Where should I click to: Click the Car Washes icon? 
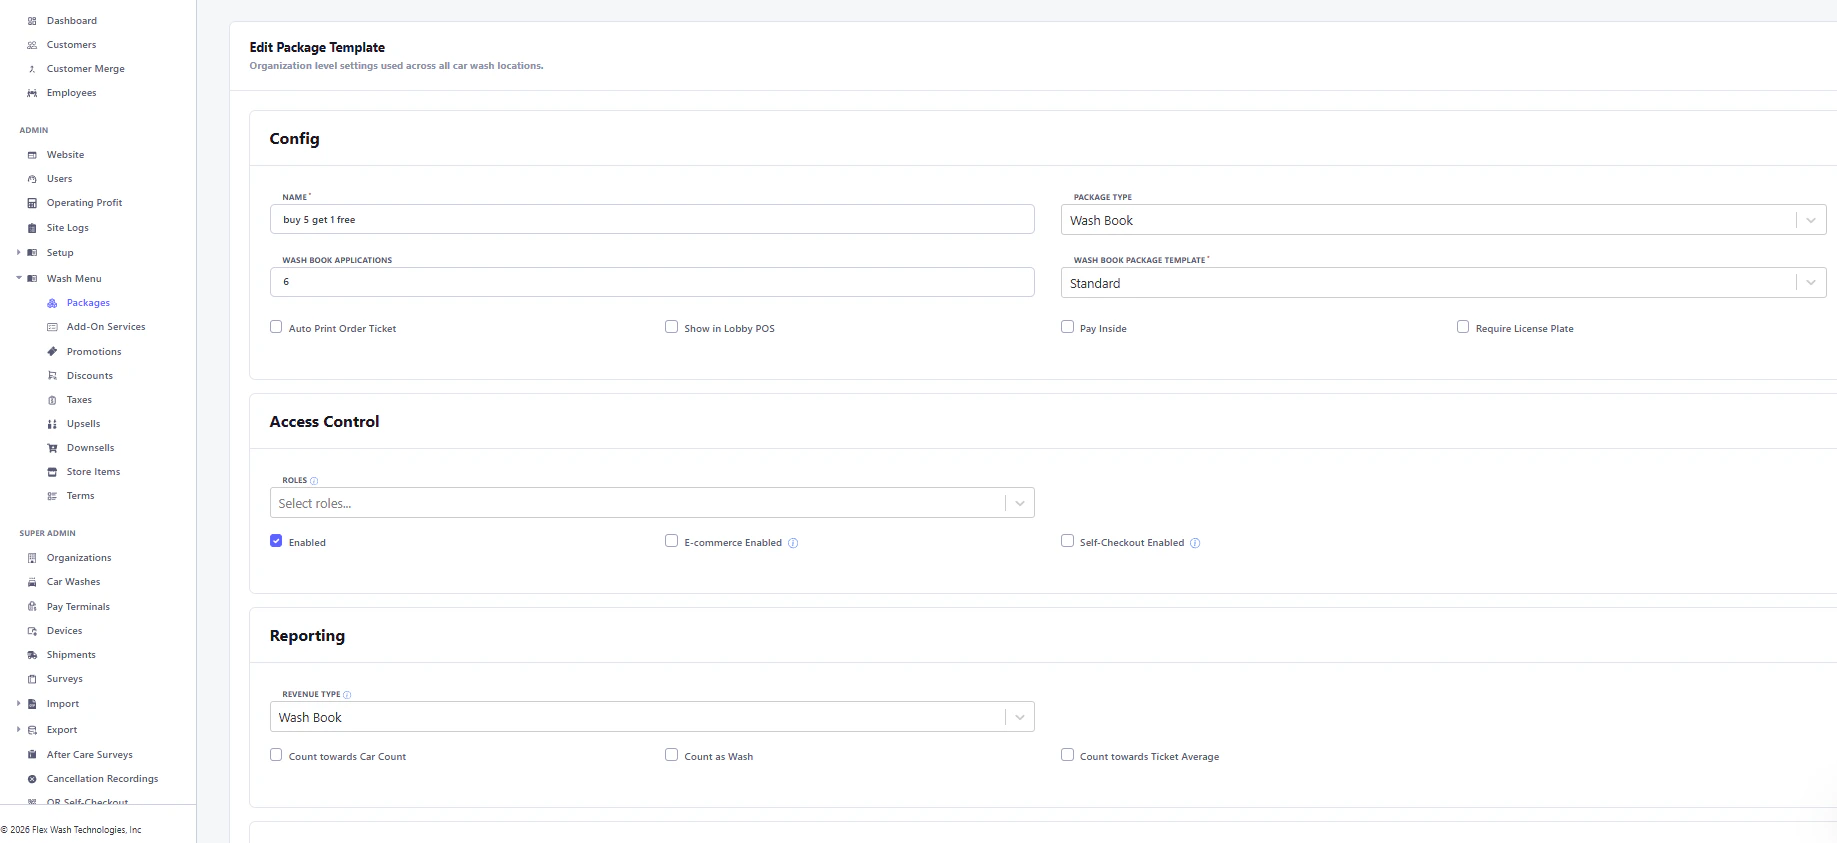pyautogui.click(x=32, y=582)
